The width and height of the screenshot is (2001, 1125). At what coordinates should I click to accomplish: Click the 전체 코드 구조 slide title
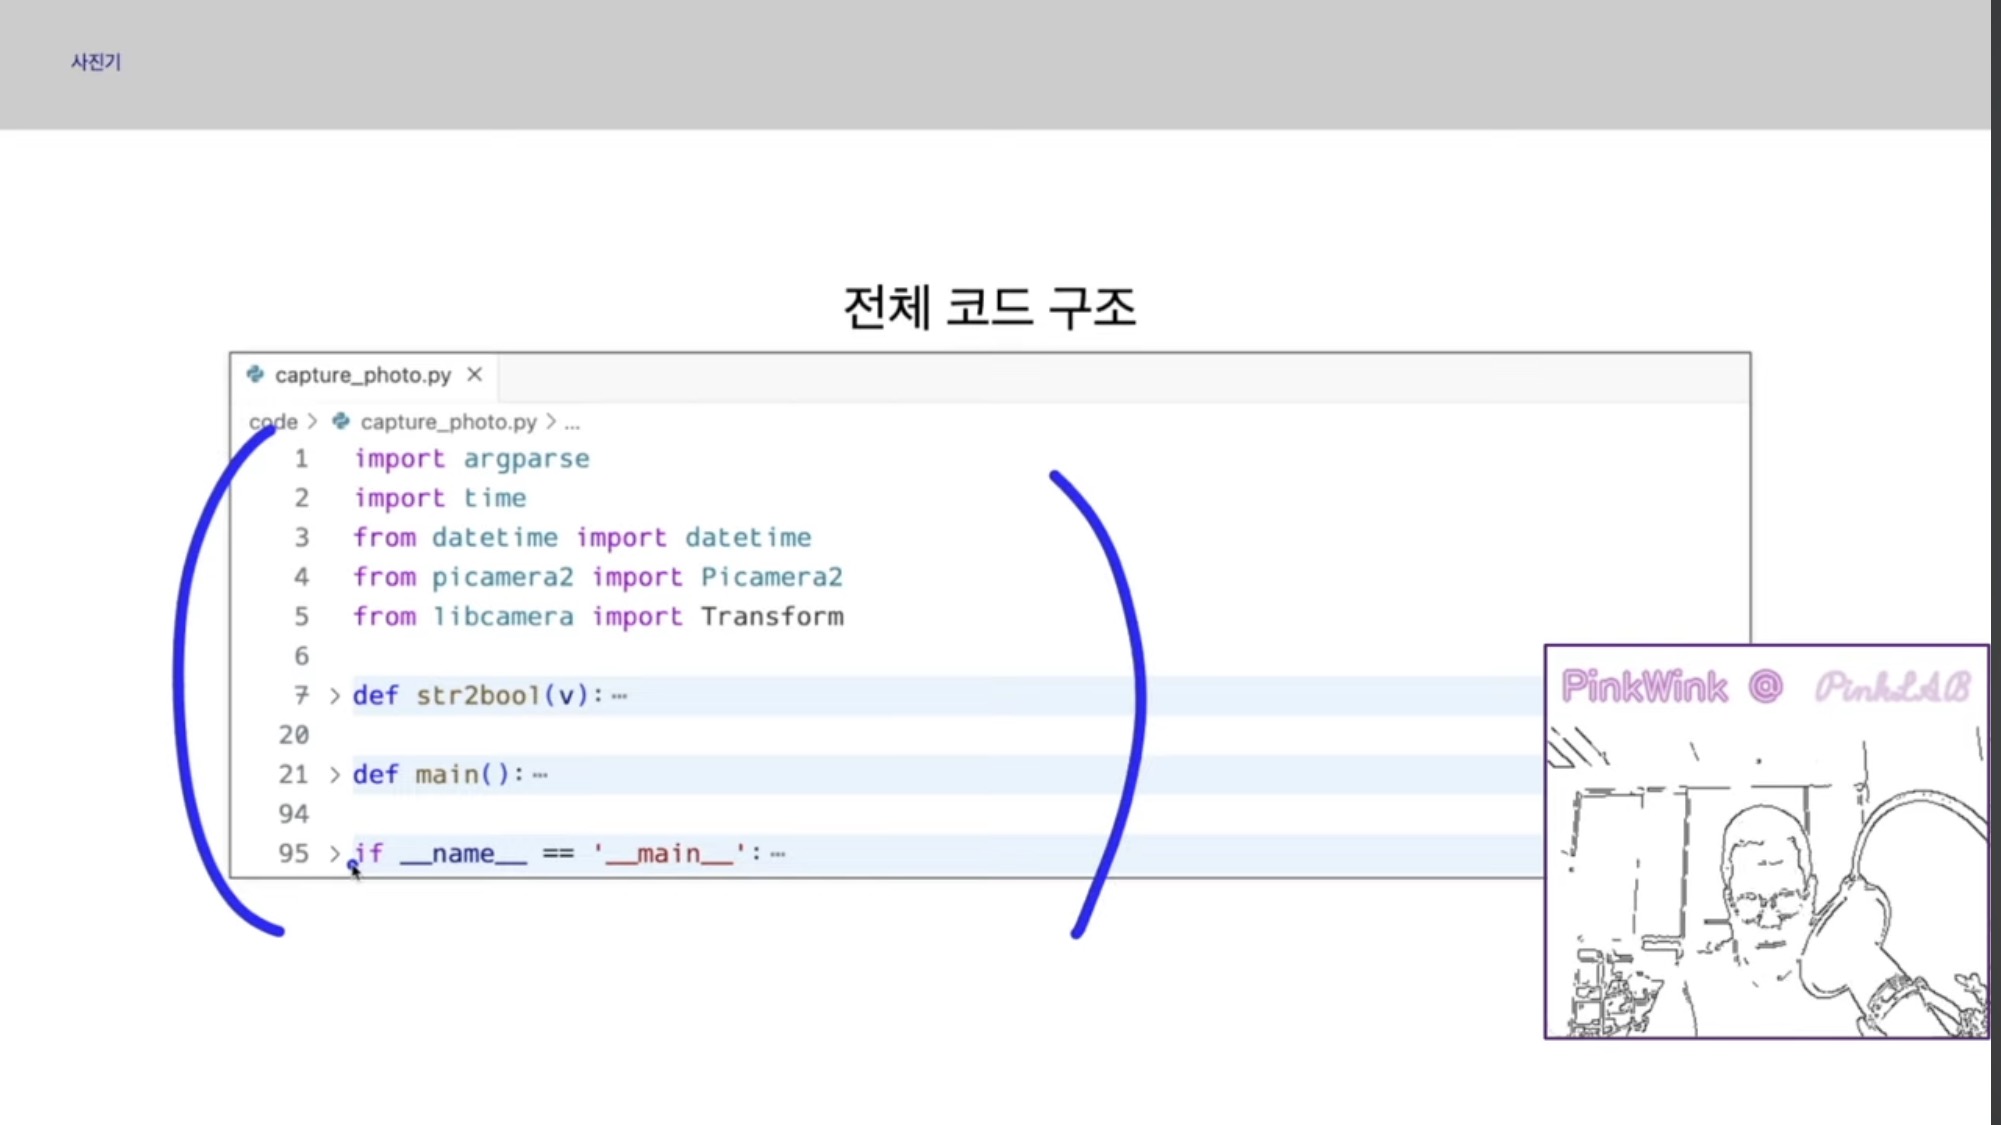point(990,307)
